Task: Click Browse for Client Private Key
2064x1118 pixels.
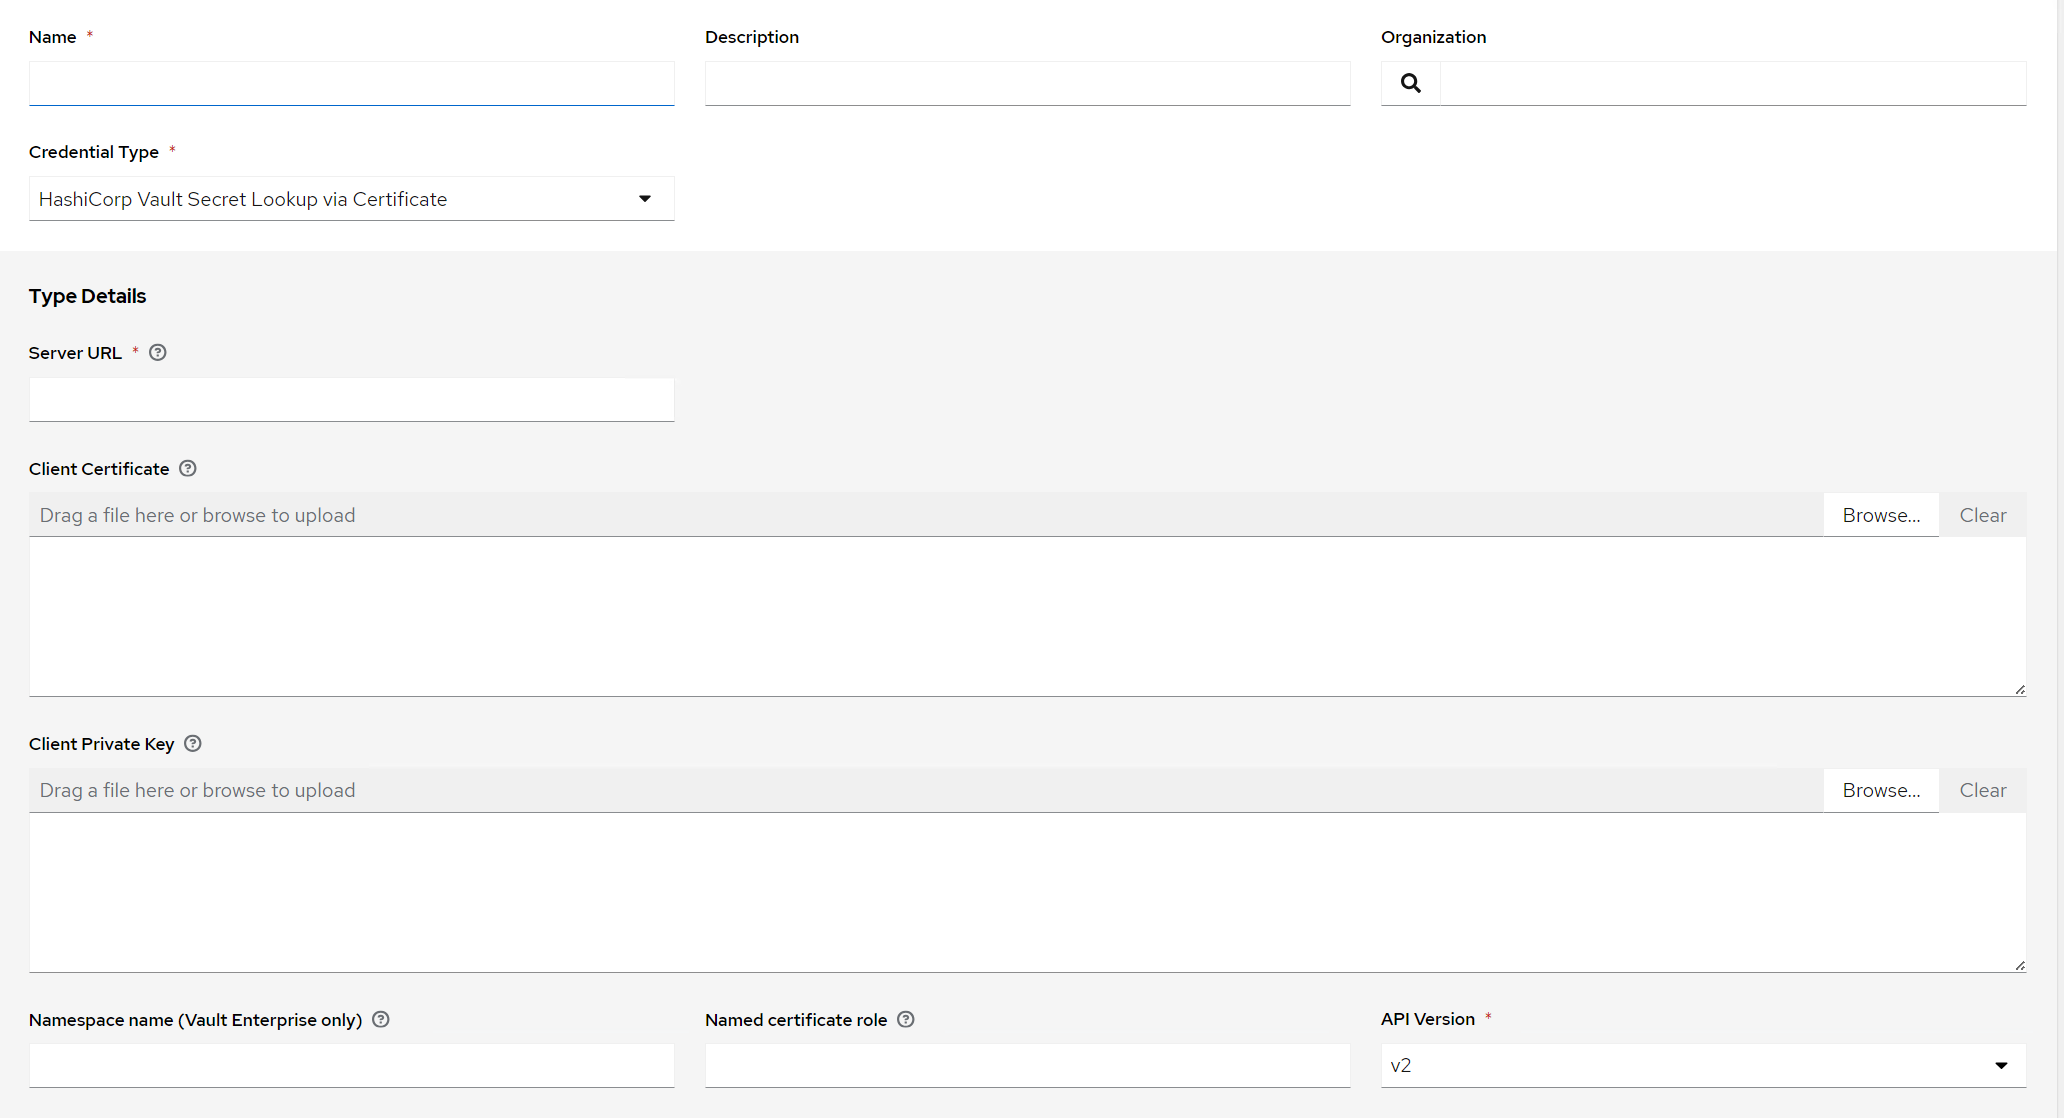Action: pos(1880,790)
